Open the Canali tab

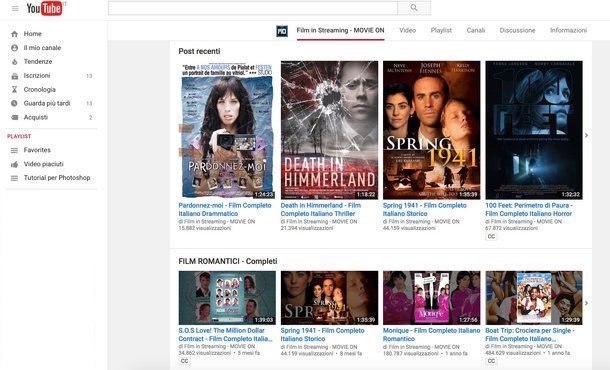[x=475, y=30]
